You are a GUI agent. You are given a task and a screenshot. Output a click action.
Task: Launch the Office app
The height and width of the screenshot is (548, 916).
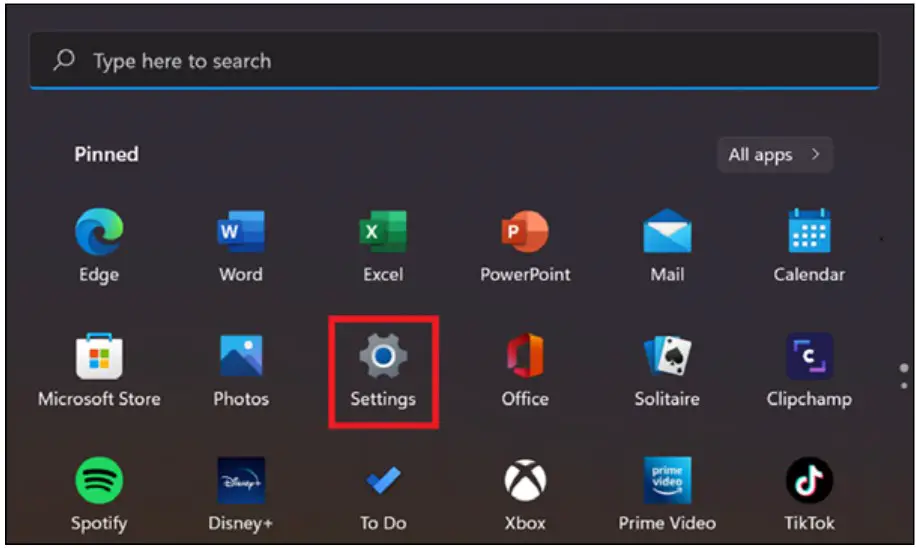pyautogui.click(x=525, y=356)
